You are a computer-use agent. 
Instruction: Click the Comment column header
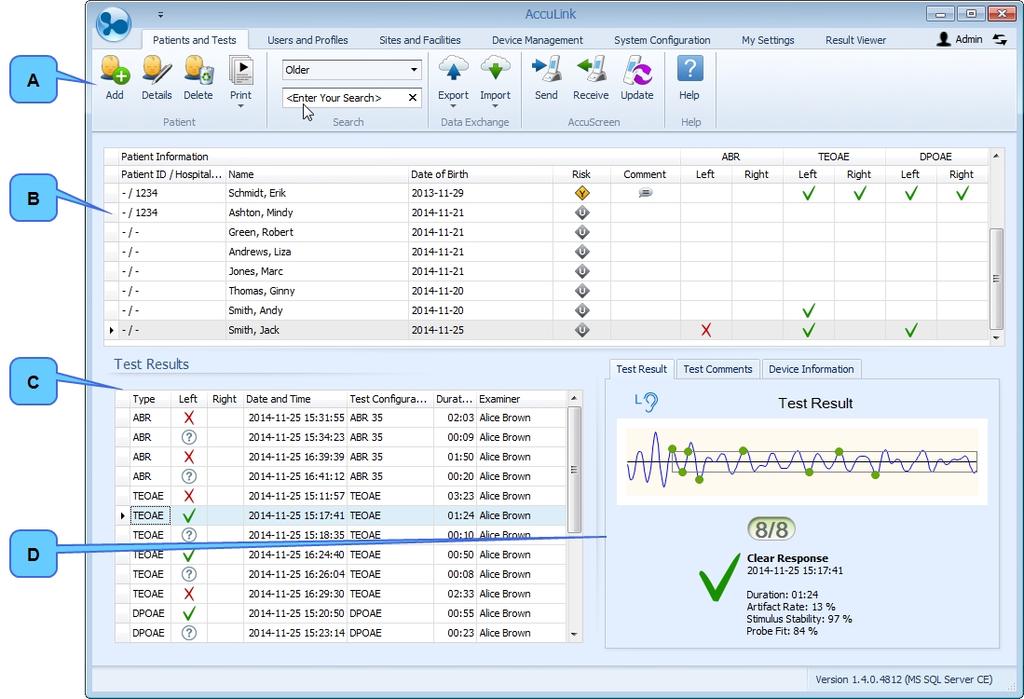point(645,174)
